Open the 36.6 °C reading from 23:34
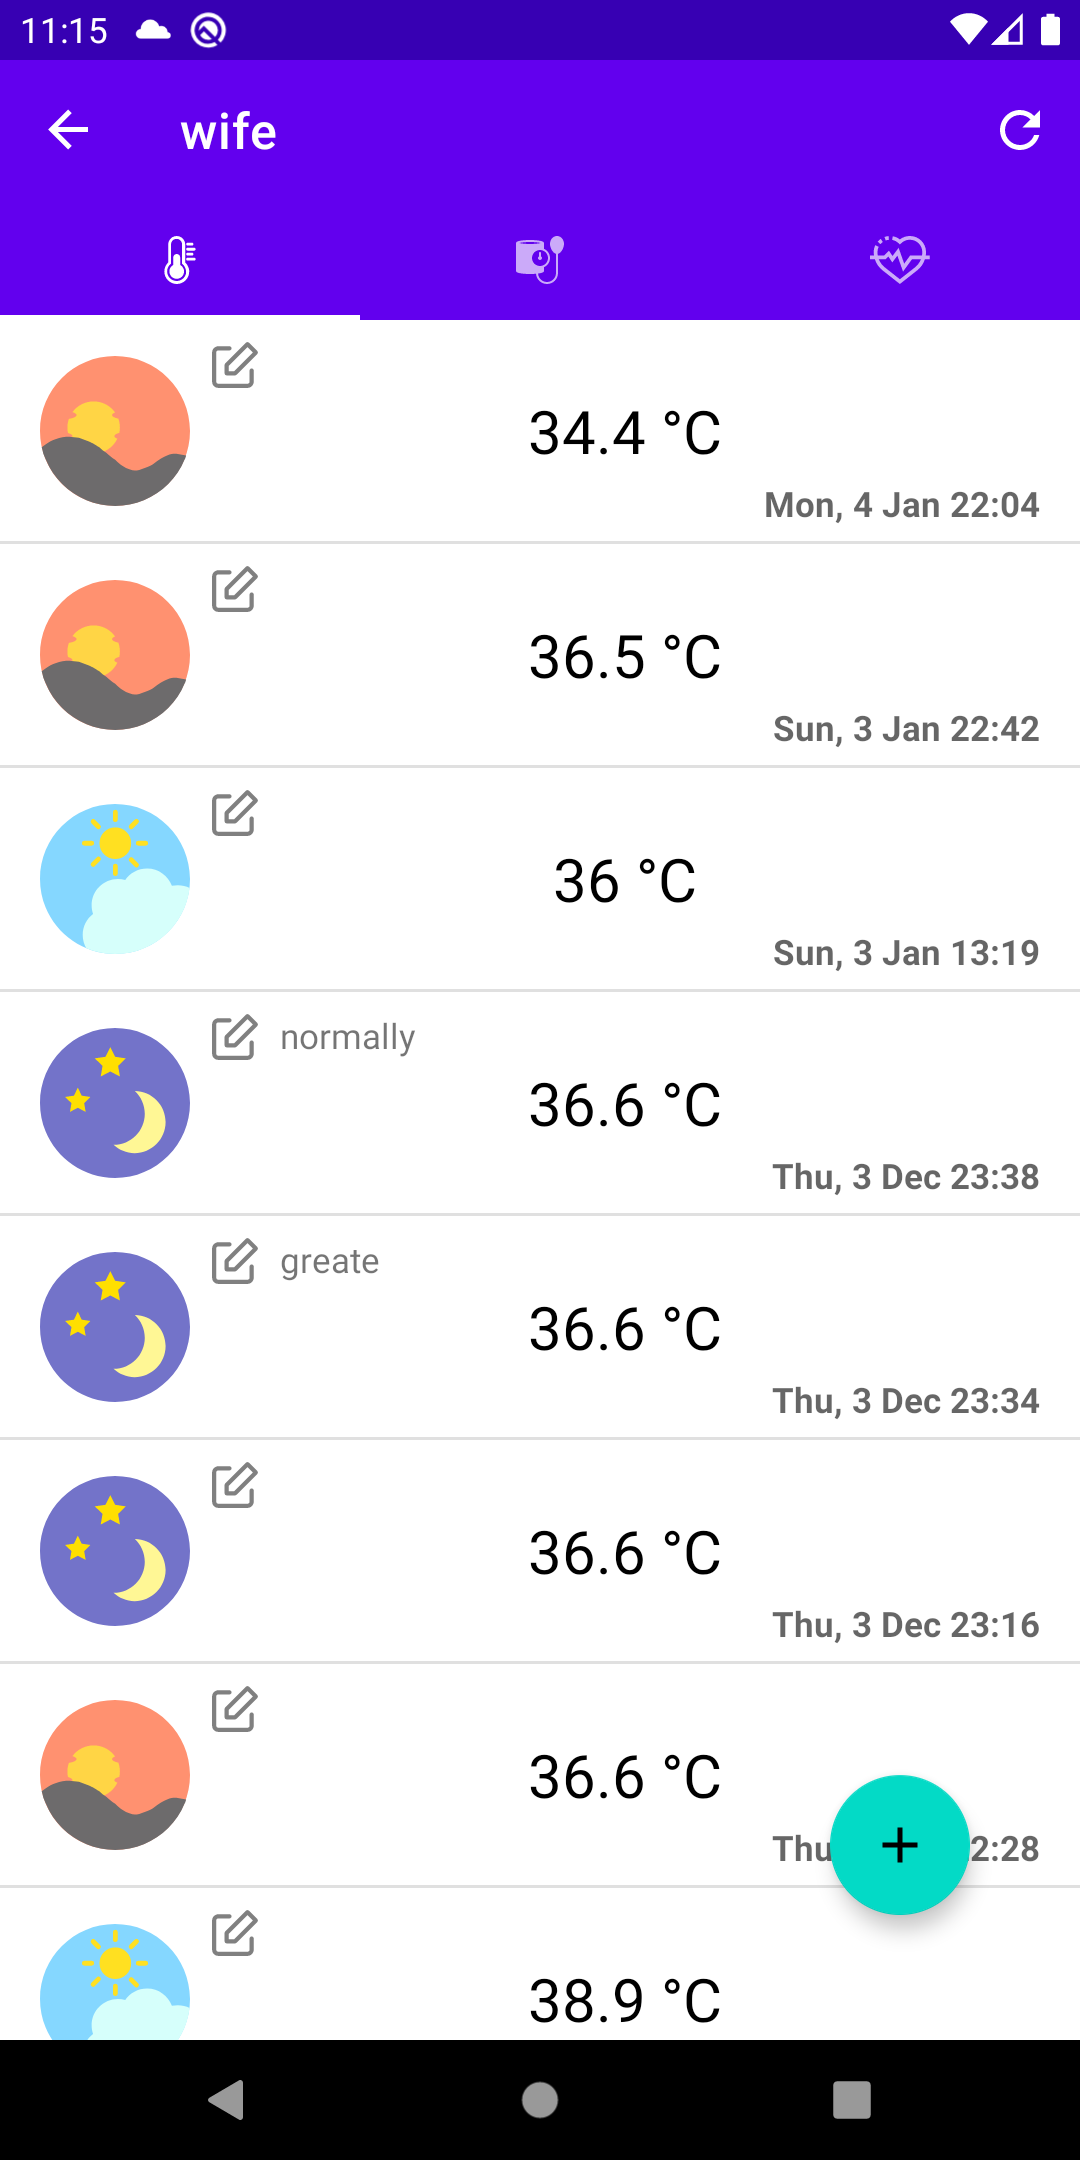The width and height of the screenshot is (1080, 2160). pyautogui.click(x=624, y=1329)
